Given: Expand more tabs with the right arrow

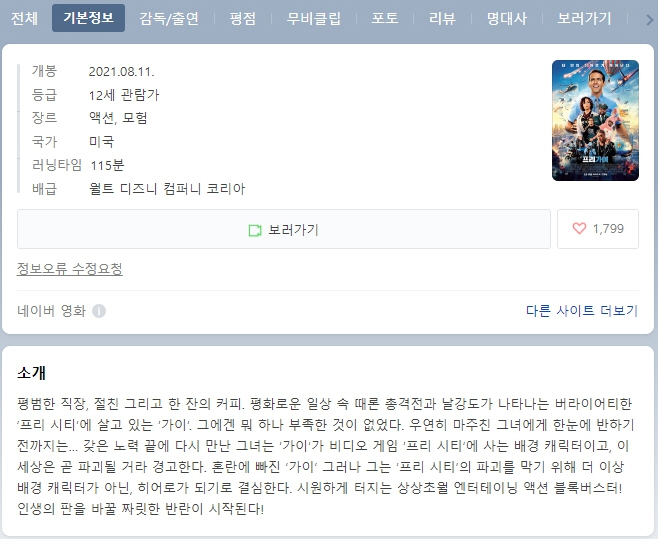Looking at the screenshot, I should (x=649, y=19).
